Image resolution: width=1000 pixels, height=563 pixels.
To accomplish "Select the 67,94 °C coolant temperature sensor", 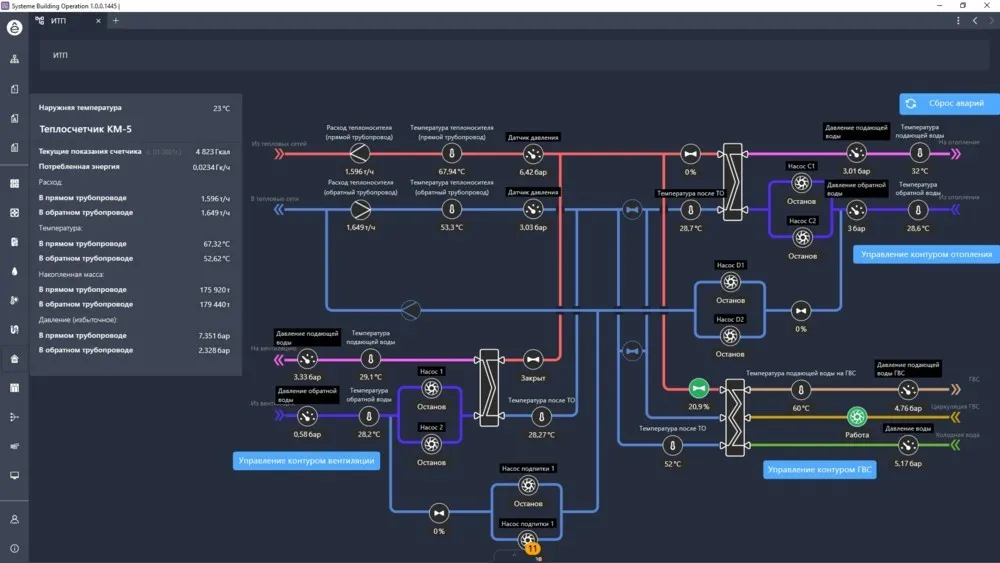I will click(x=452, y=153).
